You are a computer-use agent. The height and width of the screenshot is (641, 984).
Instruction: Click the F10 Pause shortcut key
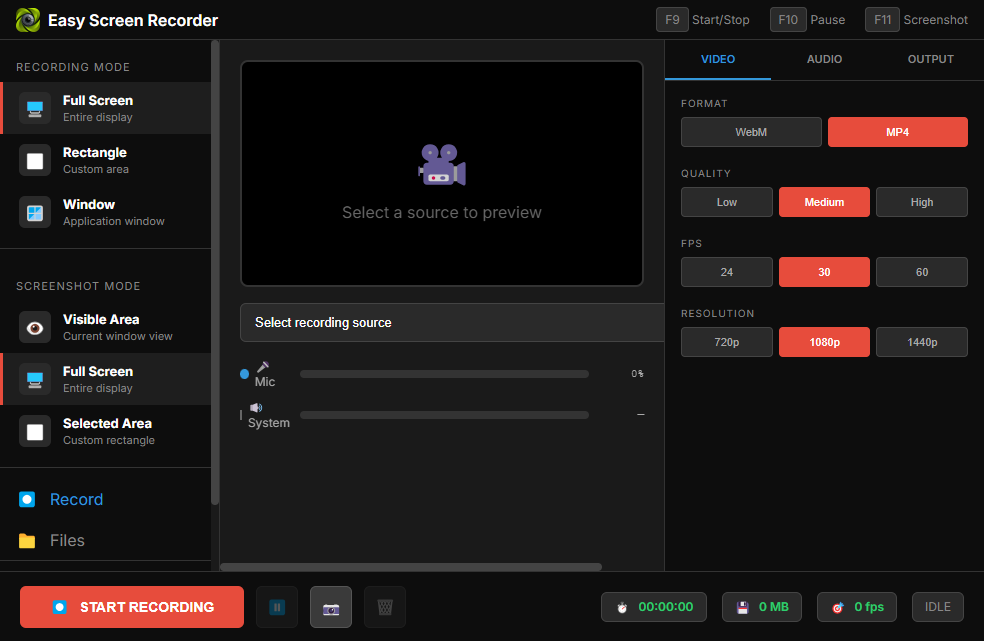(788, 20)
